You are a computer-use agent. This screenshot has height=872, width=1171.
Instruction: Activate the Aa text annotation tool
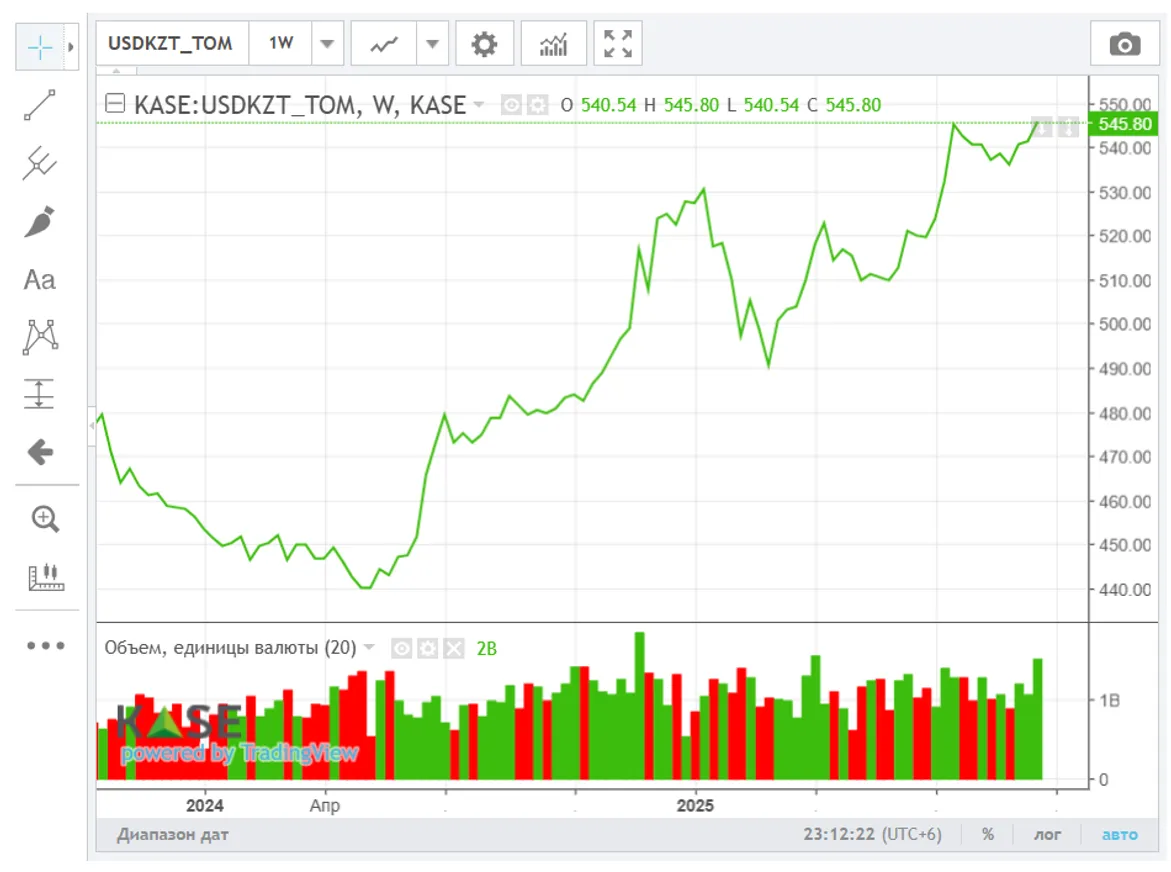pyautogui.click(x=40, y=280)
